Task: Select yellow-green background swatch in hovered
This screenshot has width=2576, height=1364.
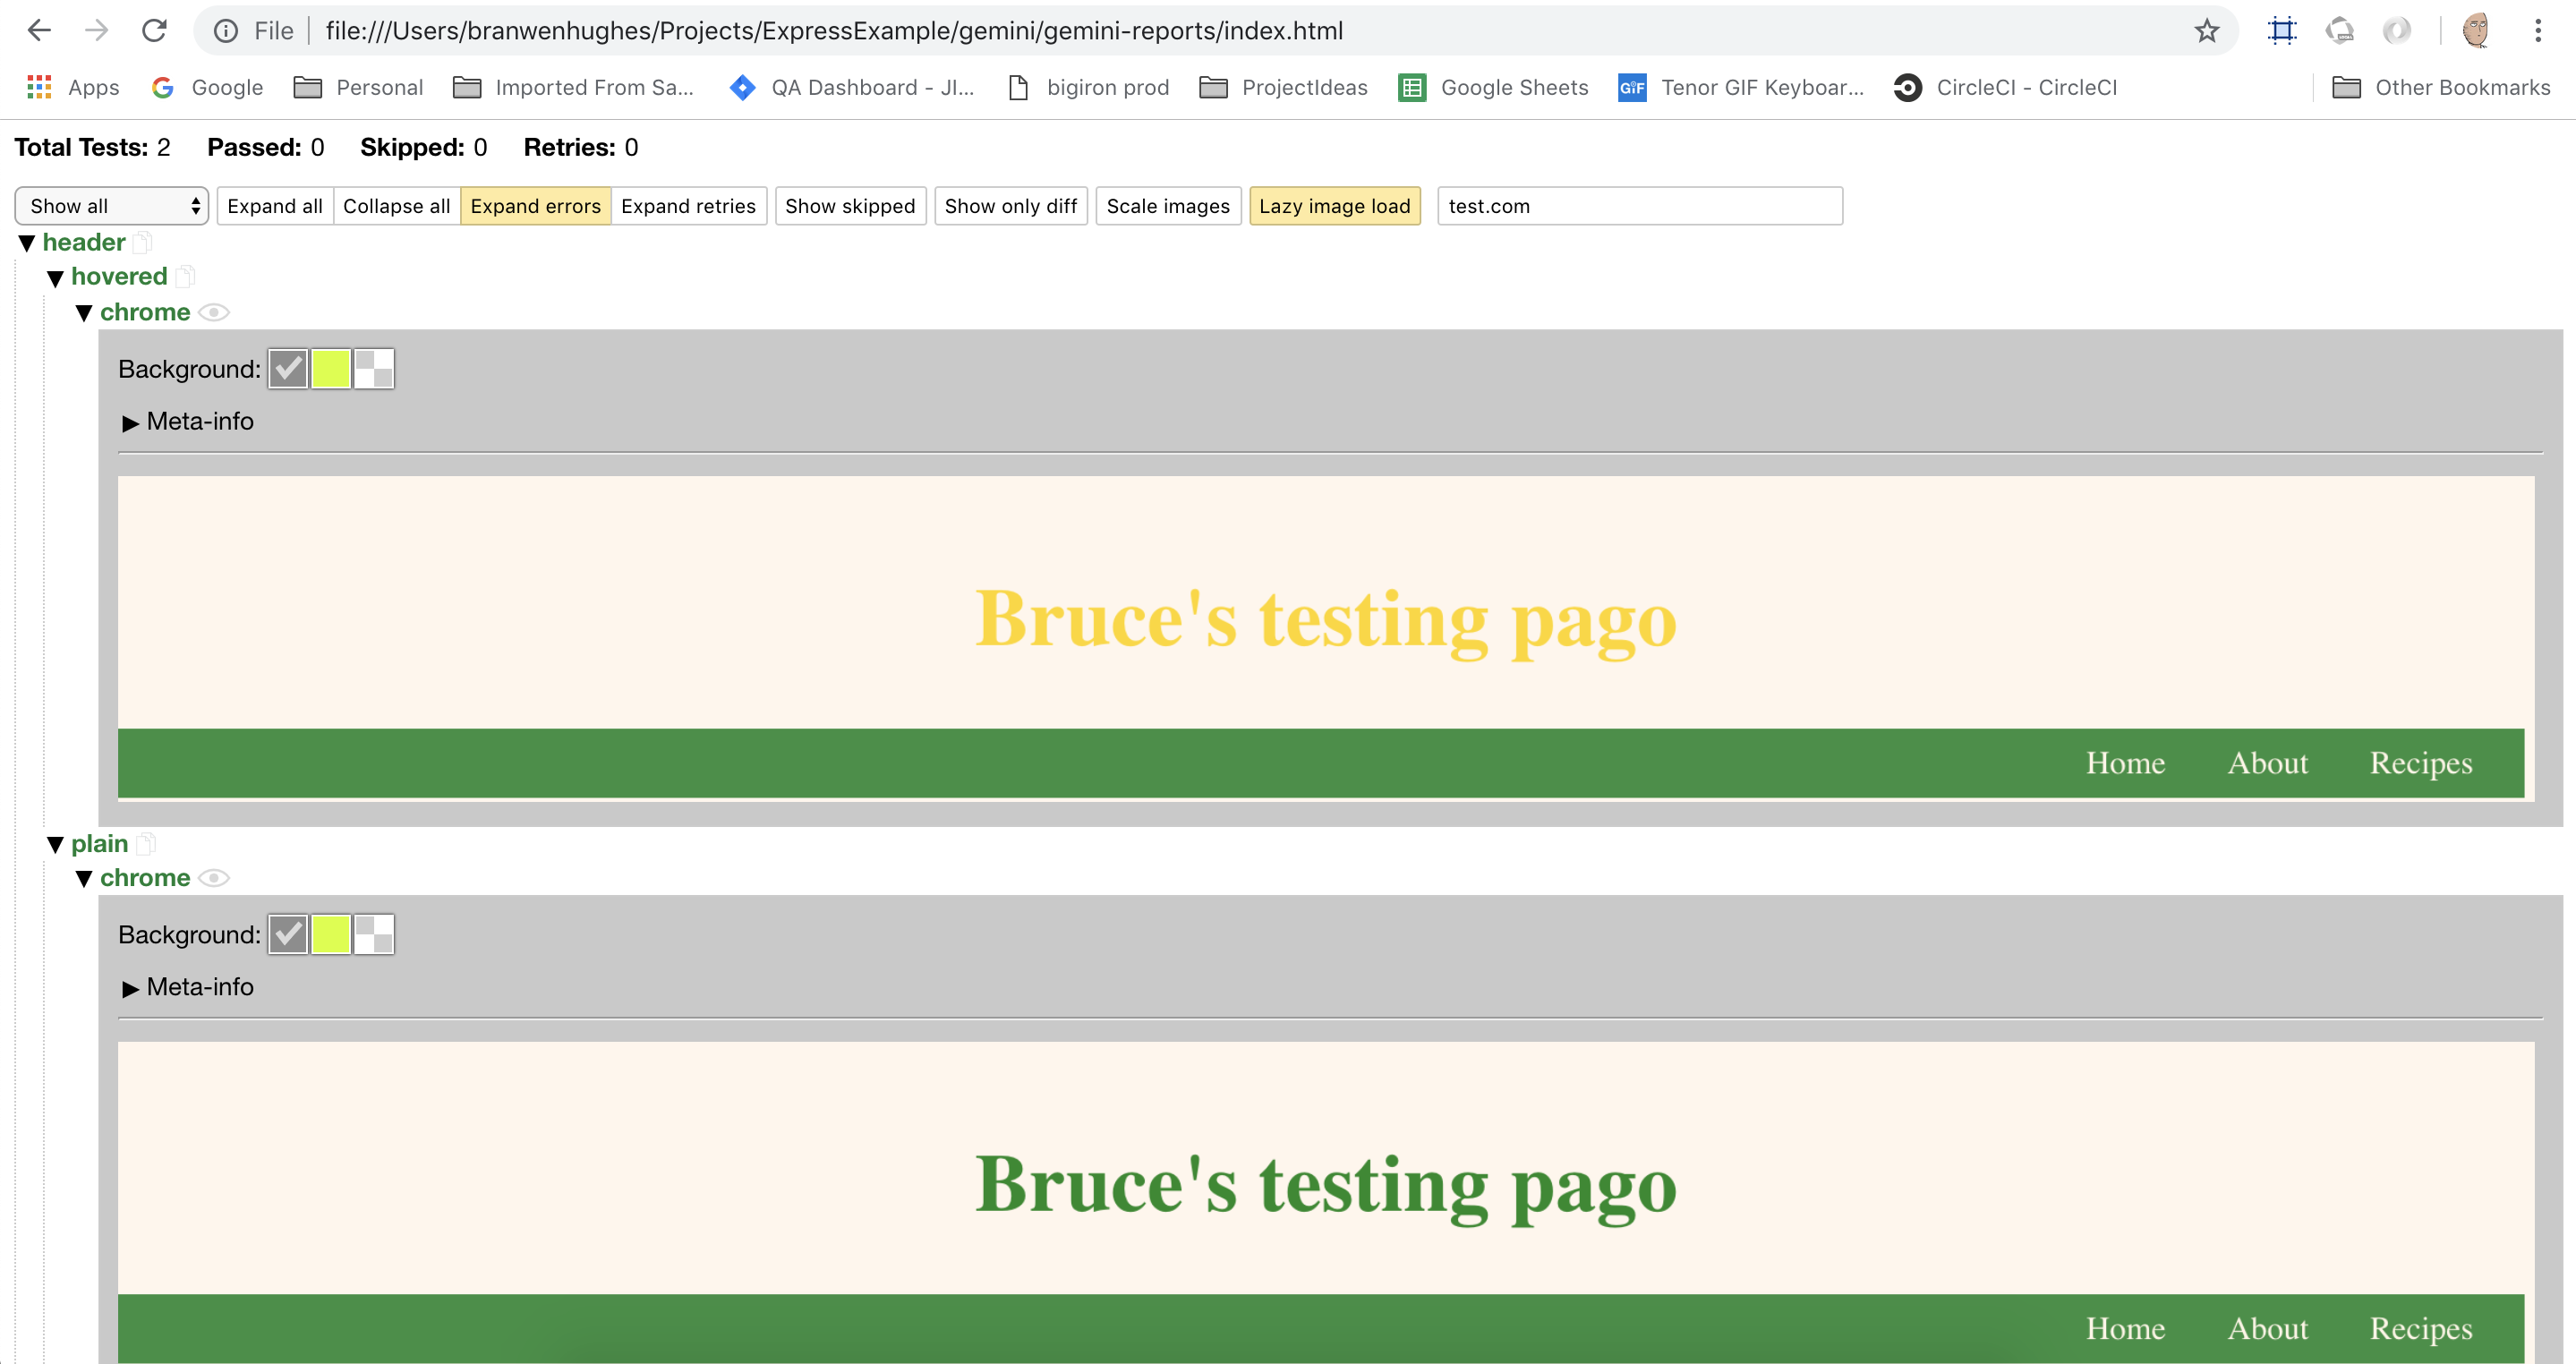Action: point(331,369)
